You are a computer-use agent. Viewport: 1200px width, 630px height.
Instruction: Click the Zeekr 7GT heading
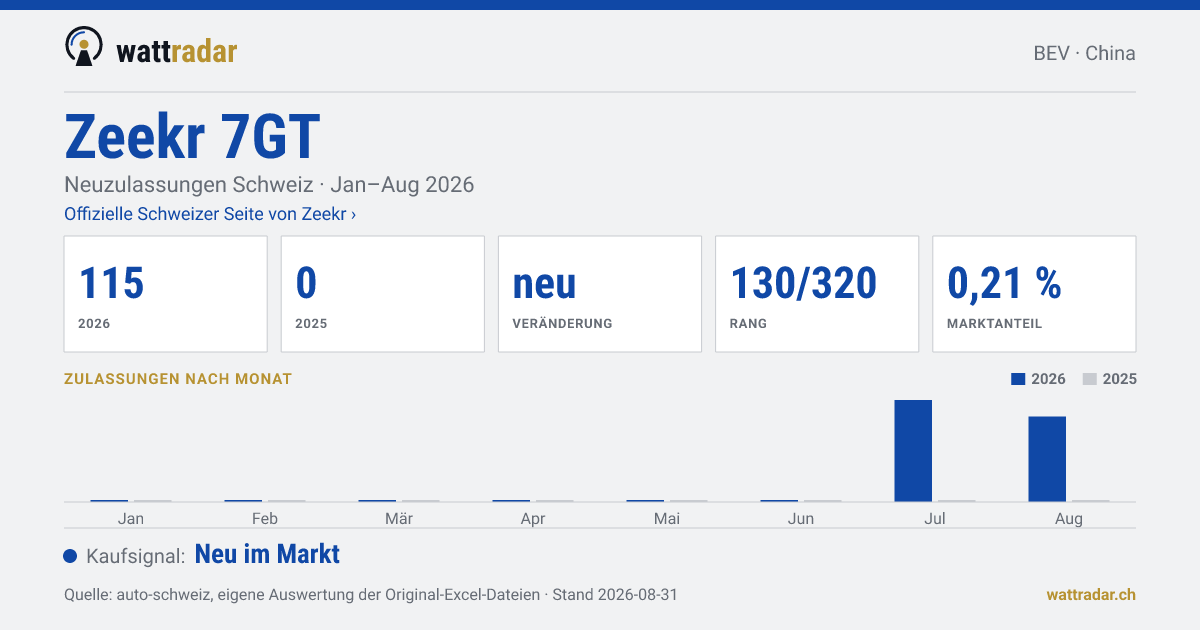[x=192, y=136]
